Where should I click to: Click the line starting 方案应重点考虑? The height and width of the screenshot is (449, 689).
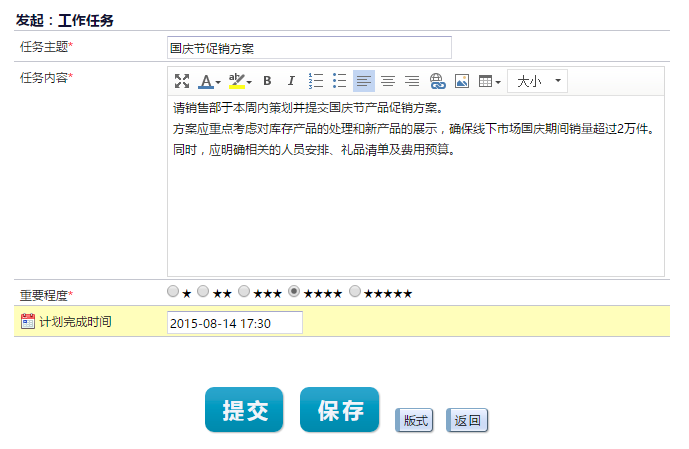click(x=414, y=129)
